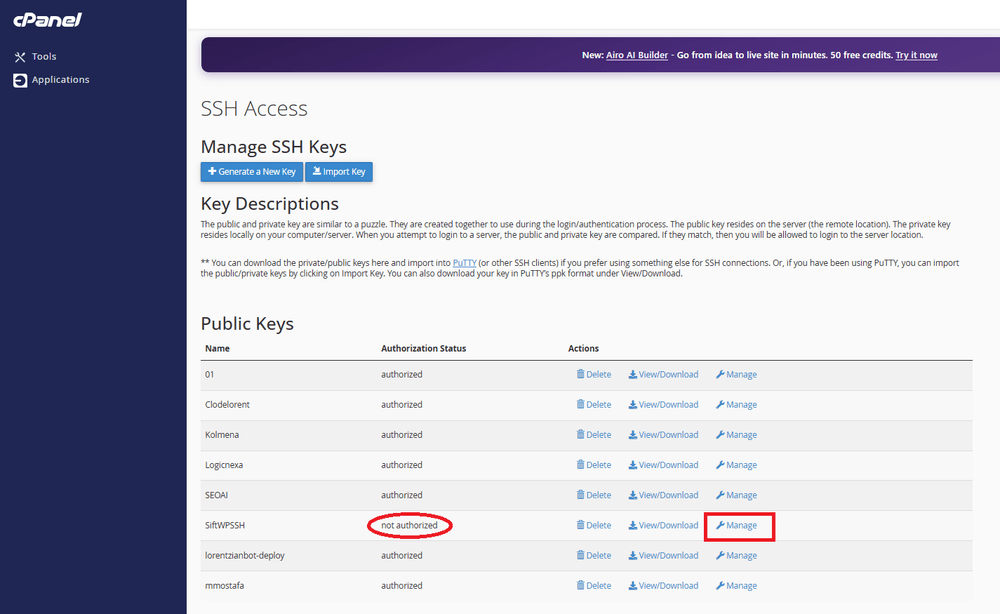Screen dimensions: 1000x614
Task: Click the lorentzianbot-deploy key name
Action: pos(245,555)
